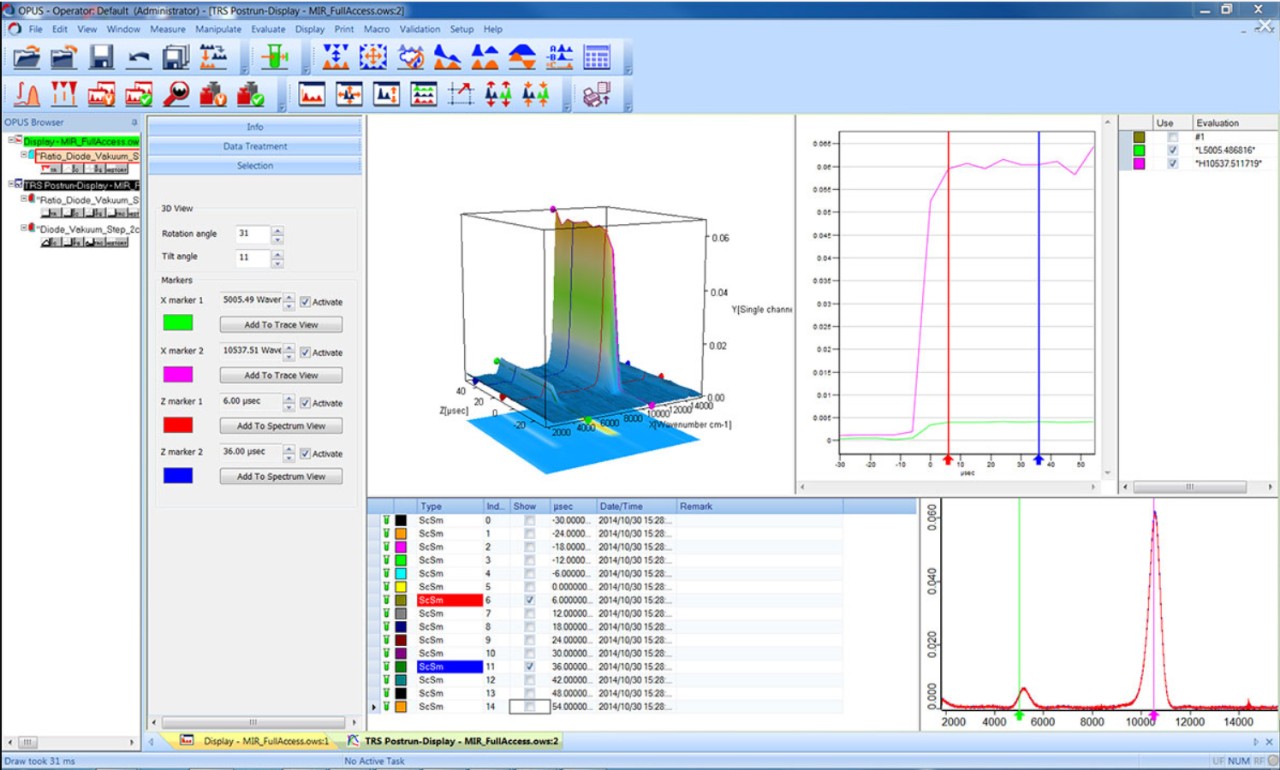Click Add To Trace View for X marker 1

281,325
